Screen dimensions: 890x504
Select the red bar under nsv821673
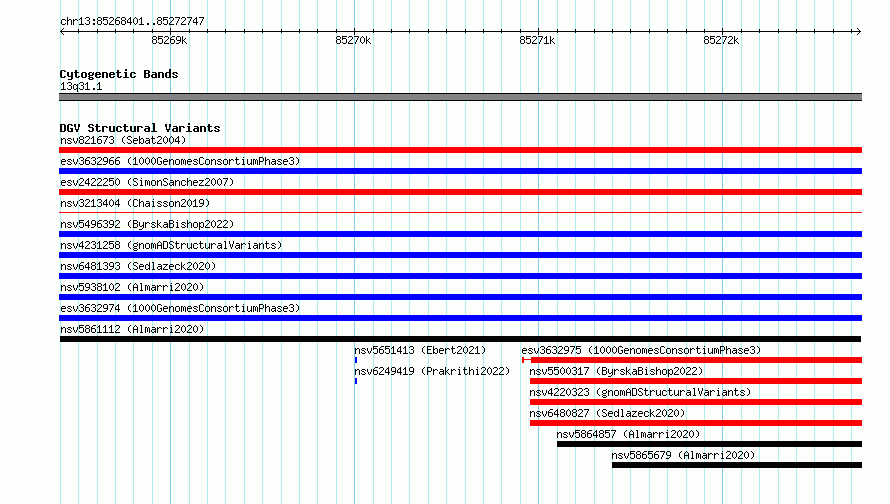coord(460,150)
